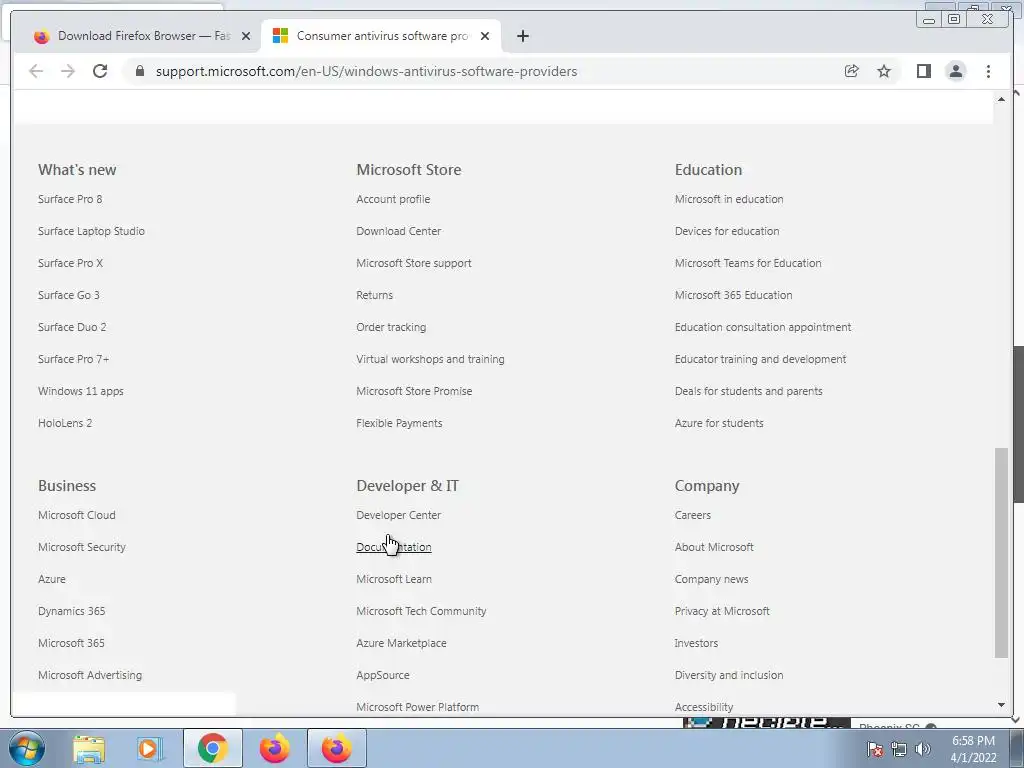Screen dimensions: 1024x768
Task: Open the Microsoft Store support link
Action: (x=414, y=263)
